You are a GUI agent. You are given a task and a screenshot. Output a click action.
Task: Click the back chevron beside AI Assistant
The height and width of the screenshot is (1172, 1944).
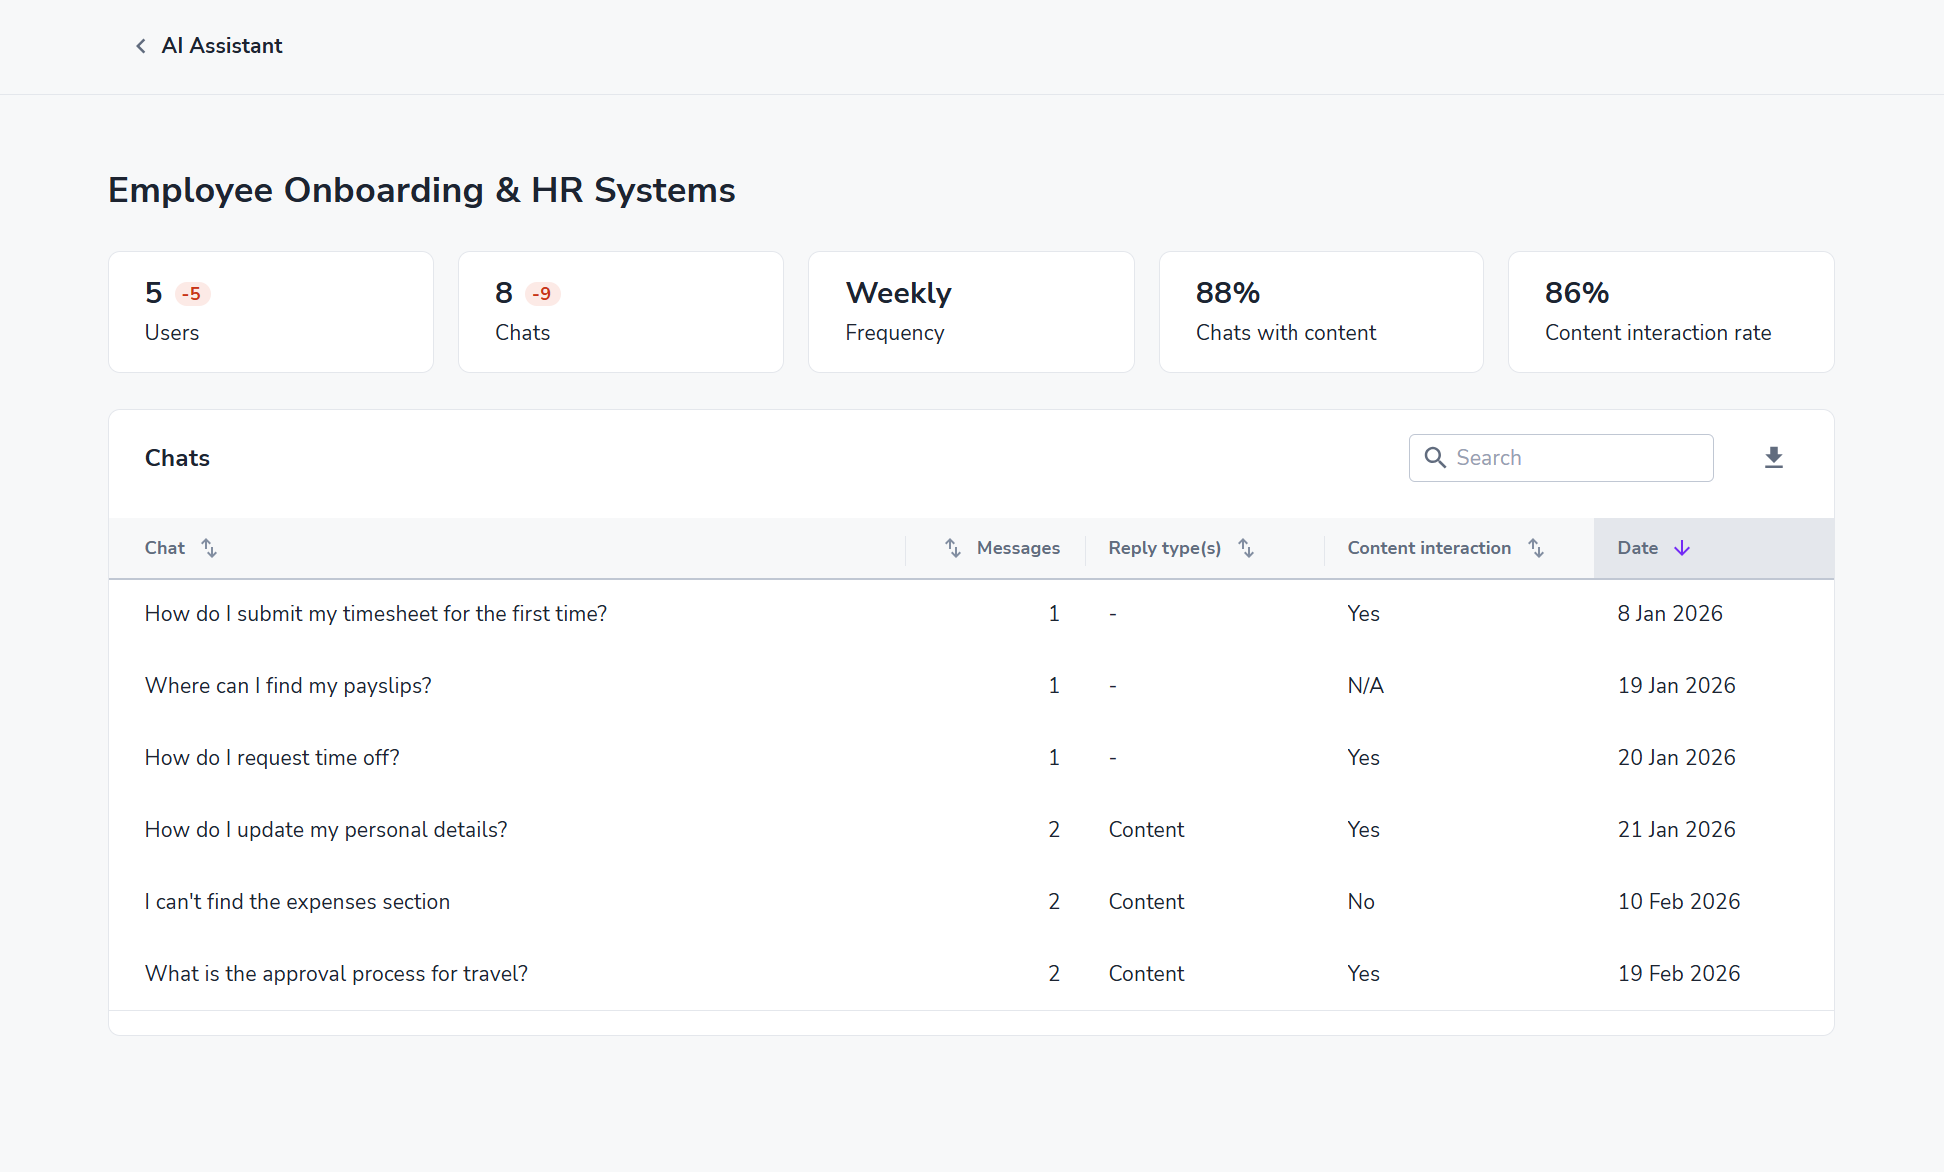[x=141, y=46]
